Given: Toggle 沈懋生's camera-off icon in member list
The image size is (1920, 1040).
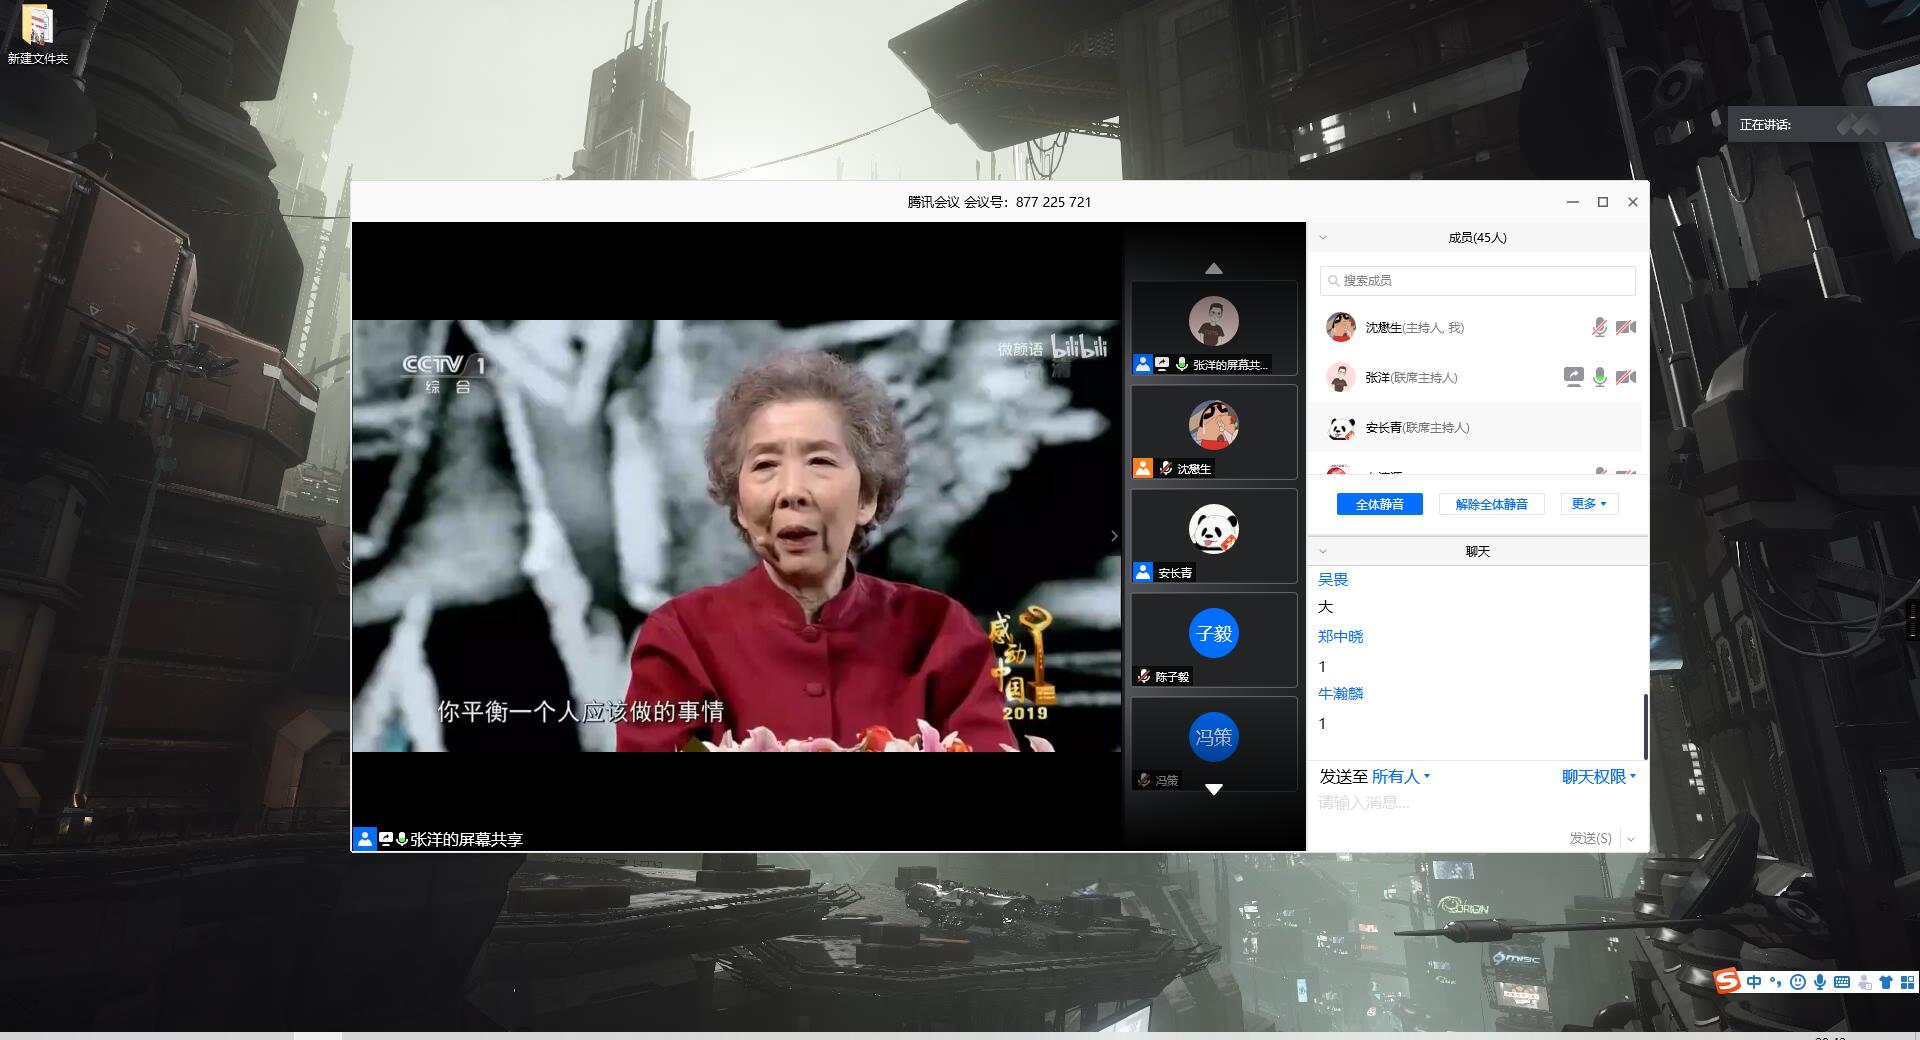Looking at the screenshot, I should tap(1626, 327).
